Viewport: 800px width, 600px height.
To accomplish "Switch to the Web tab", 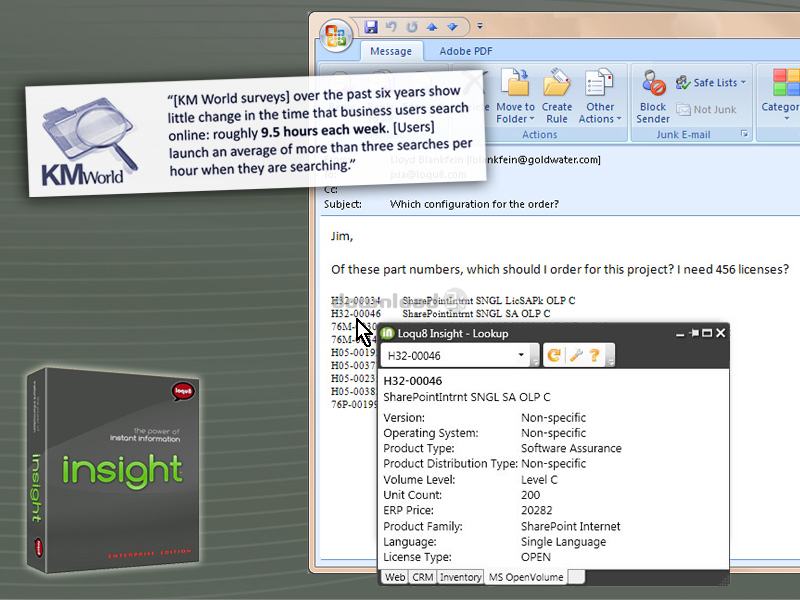I will pos(395,577).
